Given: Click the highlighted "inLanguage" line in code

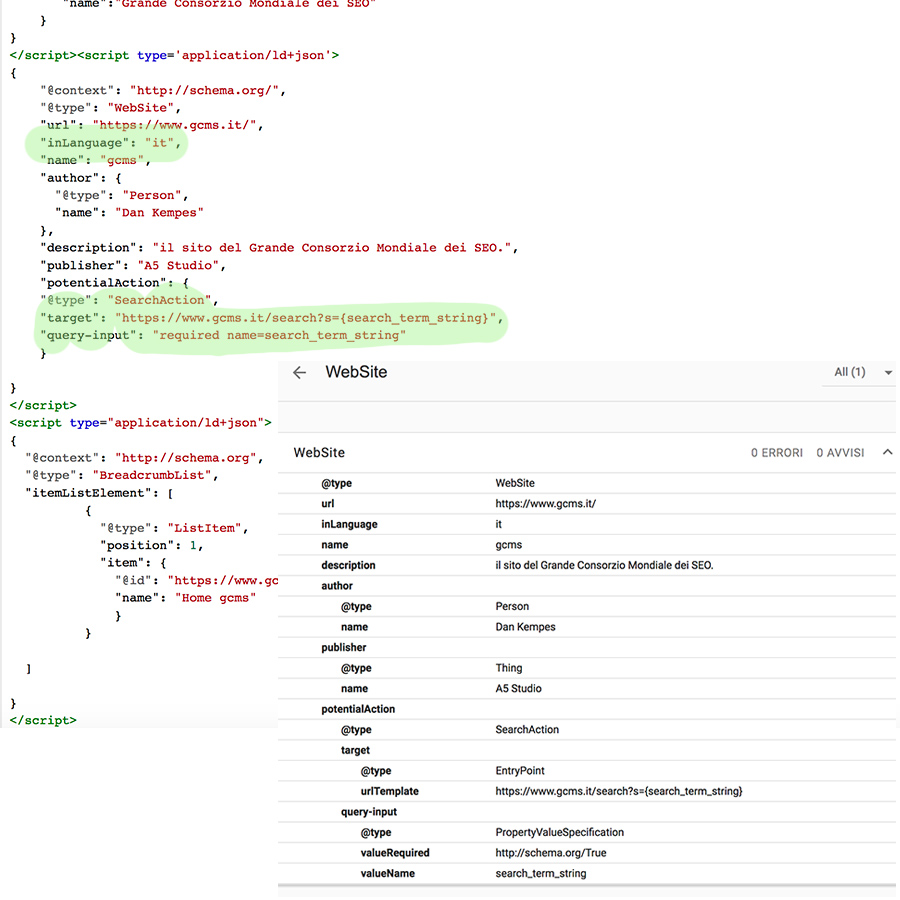Looking at the screenshot, I should (110, 143).
